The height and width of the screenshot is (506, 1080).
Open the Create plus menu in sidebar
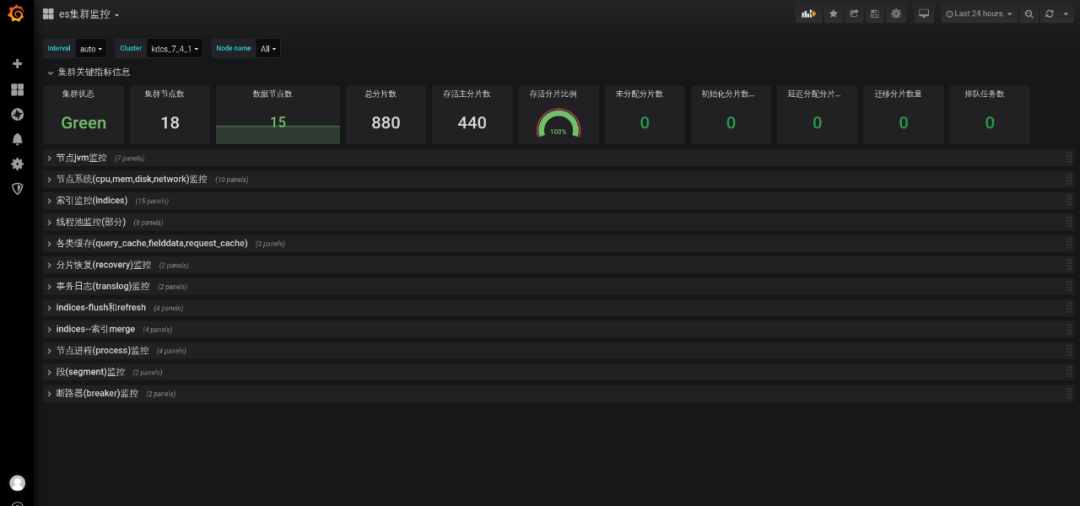click(17, 63)
